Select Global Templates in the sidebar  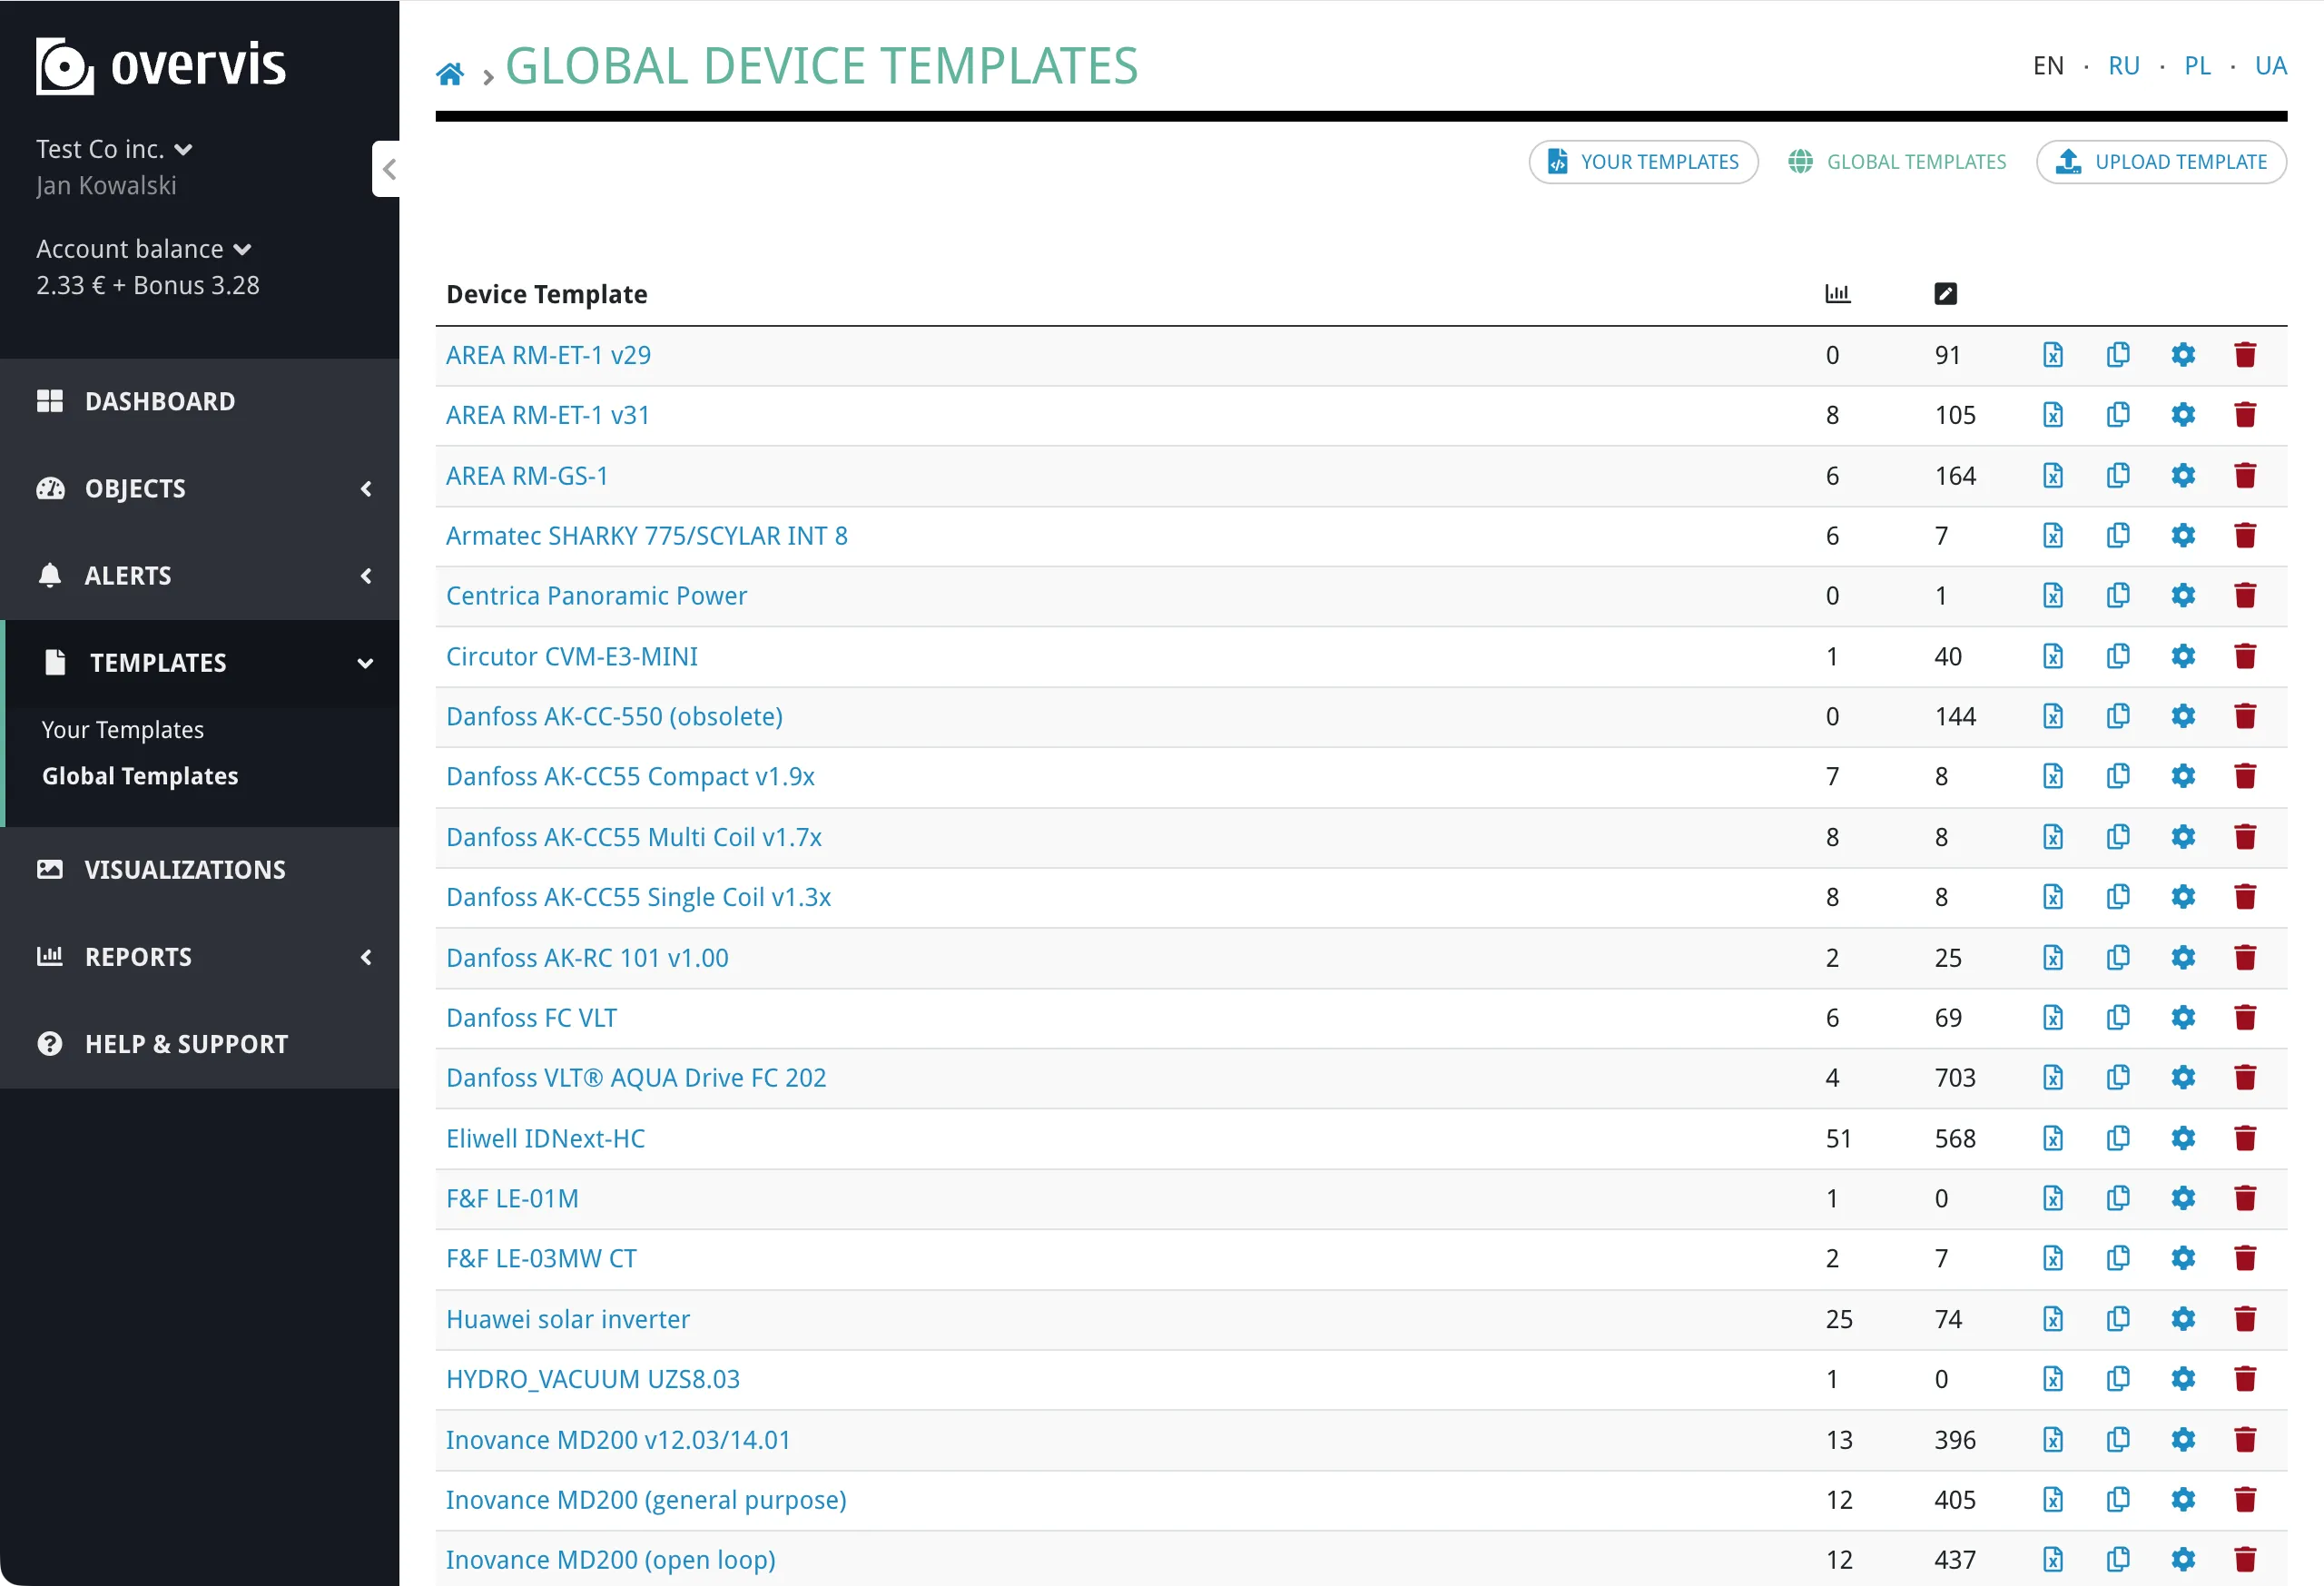(x=140, y=776)
